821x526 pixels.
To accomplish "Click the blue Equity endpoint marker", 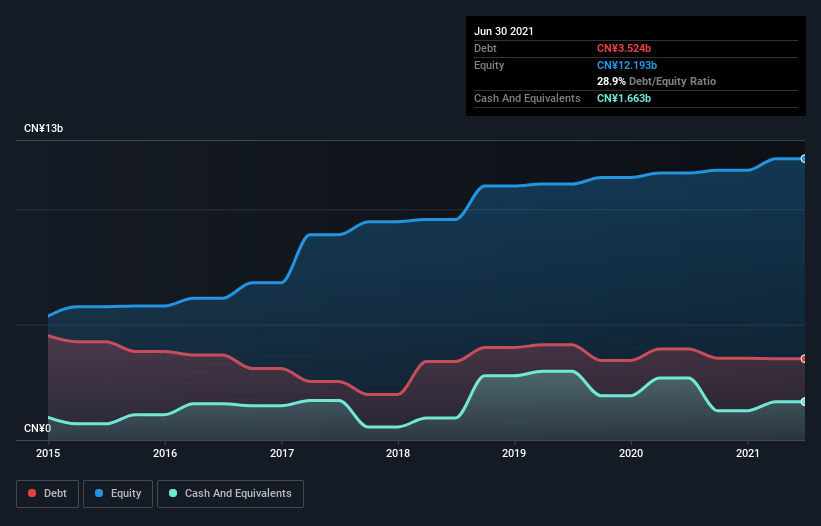I will [x=804, y=159].
